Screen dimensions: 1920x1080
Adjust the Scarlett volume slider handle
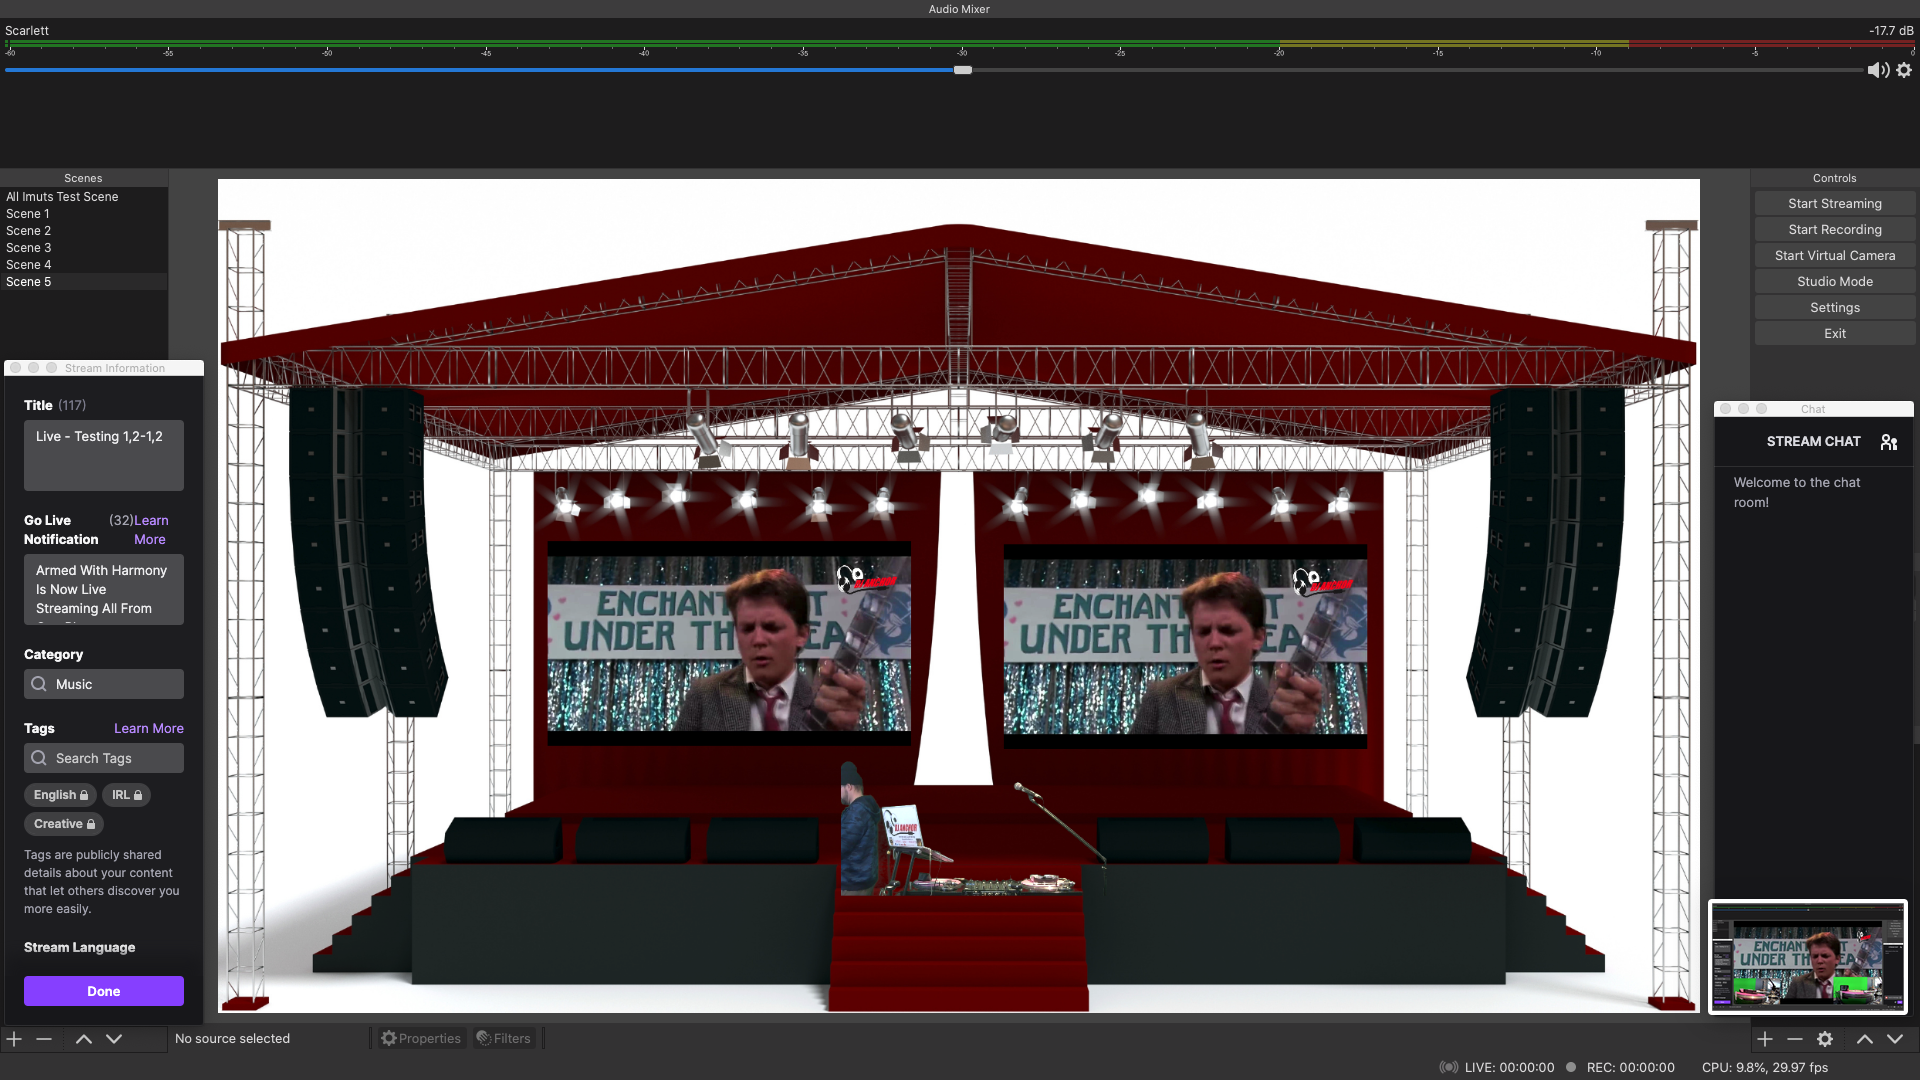(963, 70)
